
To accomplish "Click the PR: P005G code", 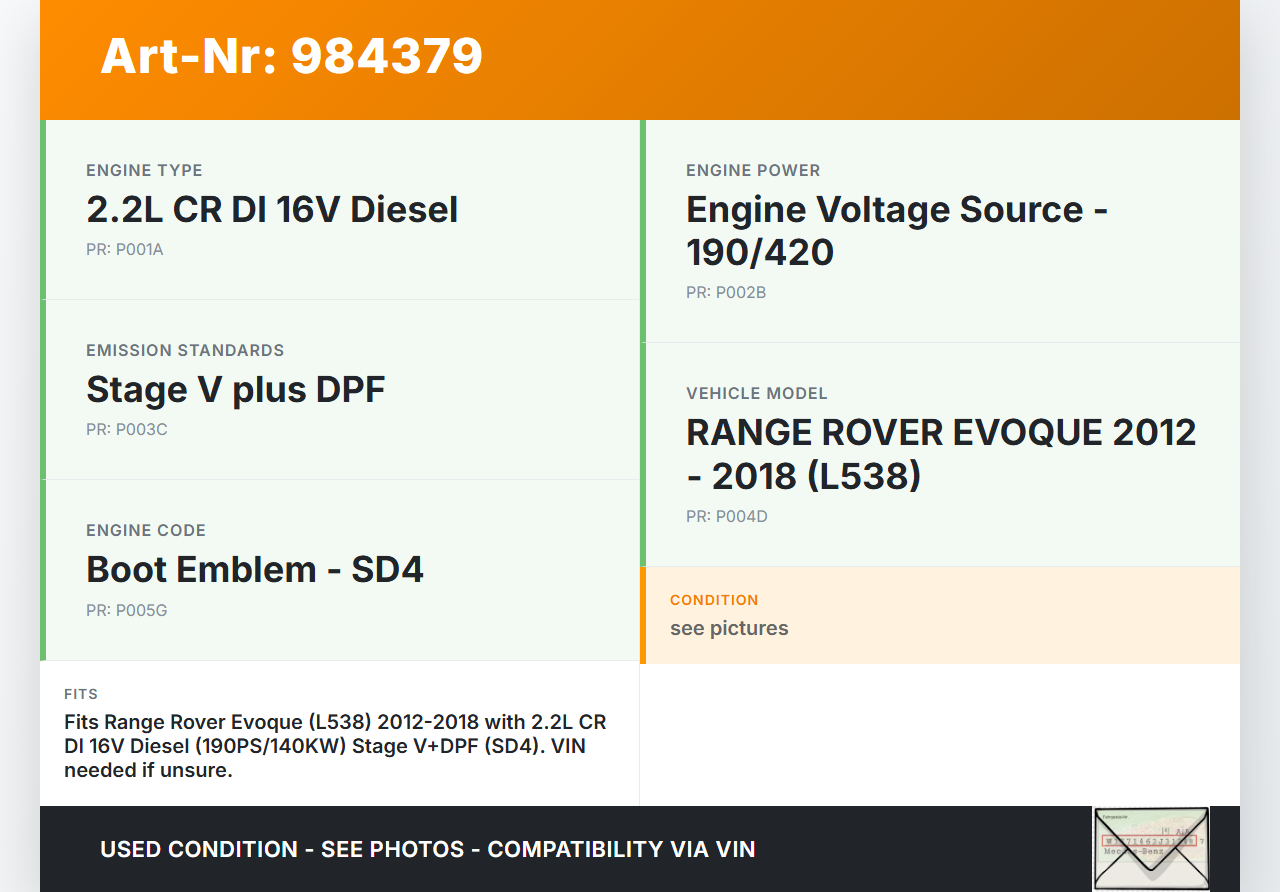I will coord(126,610).
